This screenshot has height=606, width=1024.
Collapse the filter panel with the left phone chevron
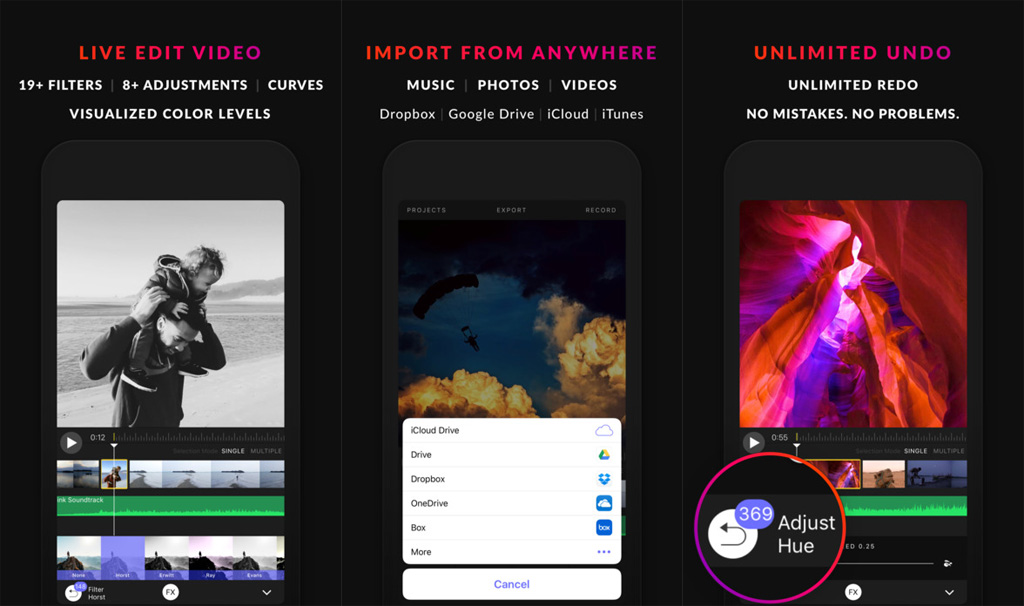click(x=267, y=592)
